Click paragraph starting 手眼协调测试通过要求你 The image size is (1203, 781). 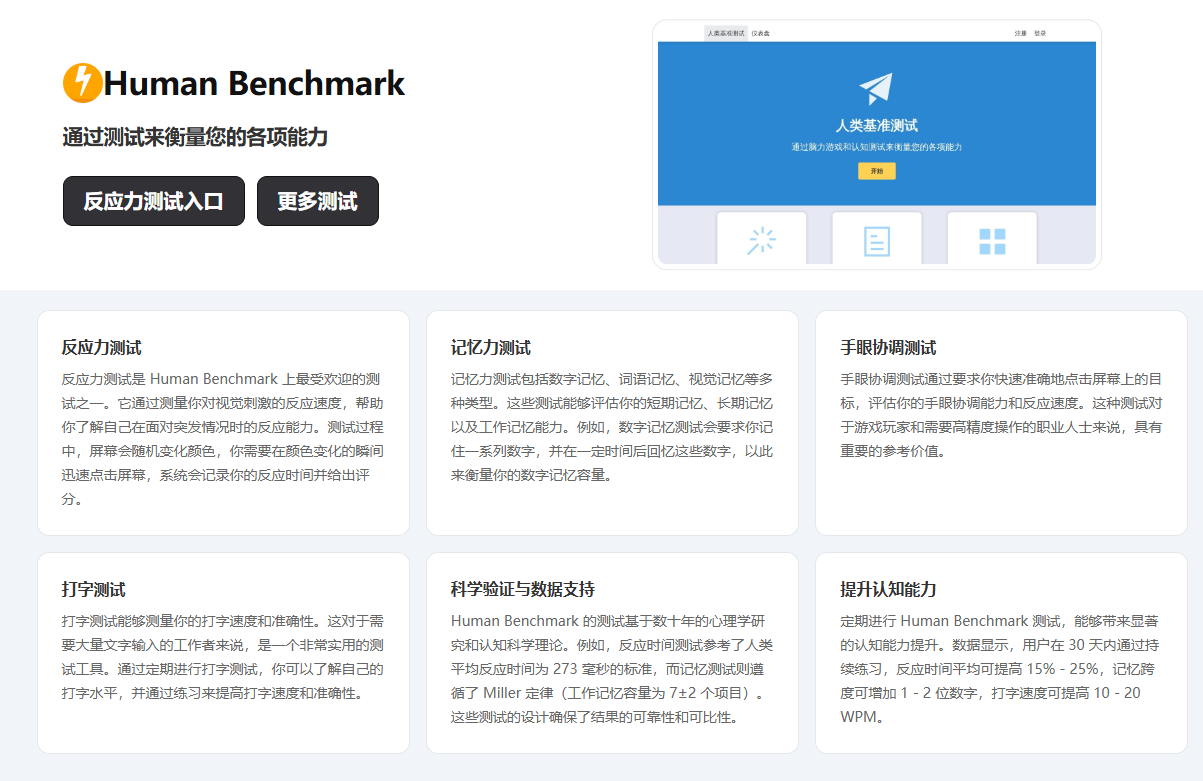point(1001,415)
